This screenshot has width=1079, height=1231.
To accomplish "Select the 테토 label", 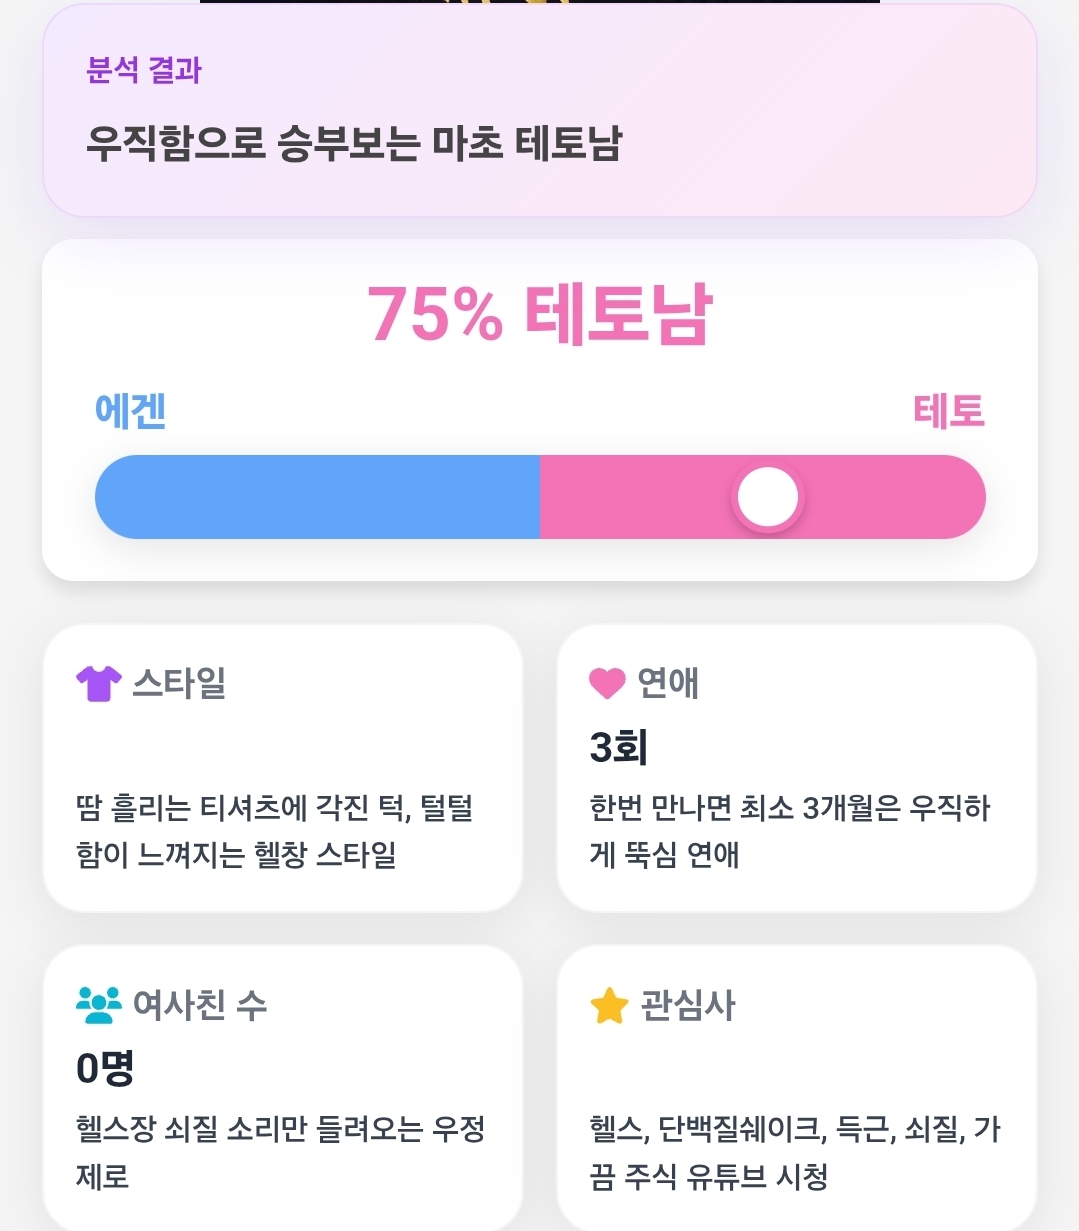I will point(949,411).
